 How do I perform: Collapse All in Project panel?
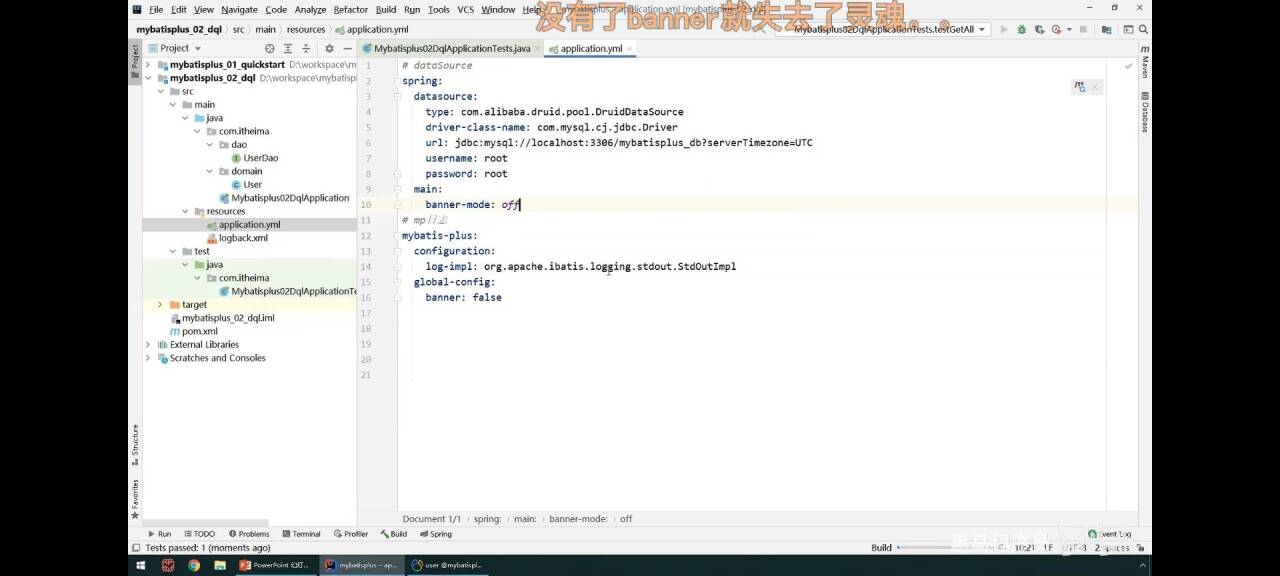pyautogui.click(x=306, y=48)
